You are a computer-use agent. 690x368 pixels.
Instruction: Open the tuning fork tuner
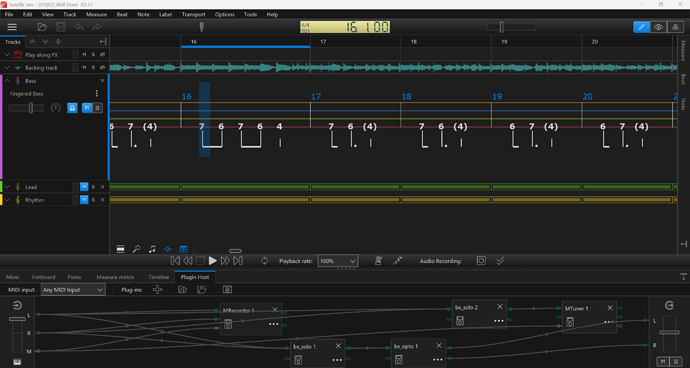202,27
